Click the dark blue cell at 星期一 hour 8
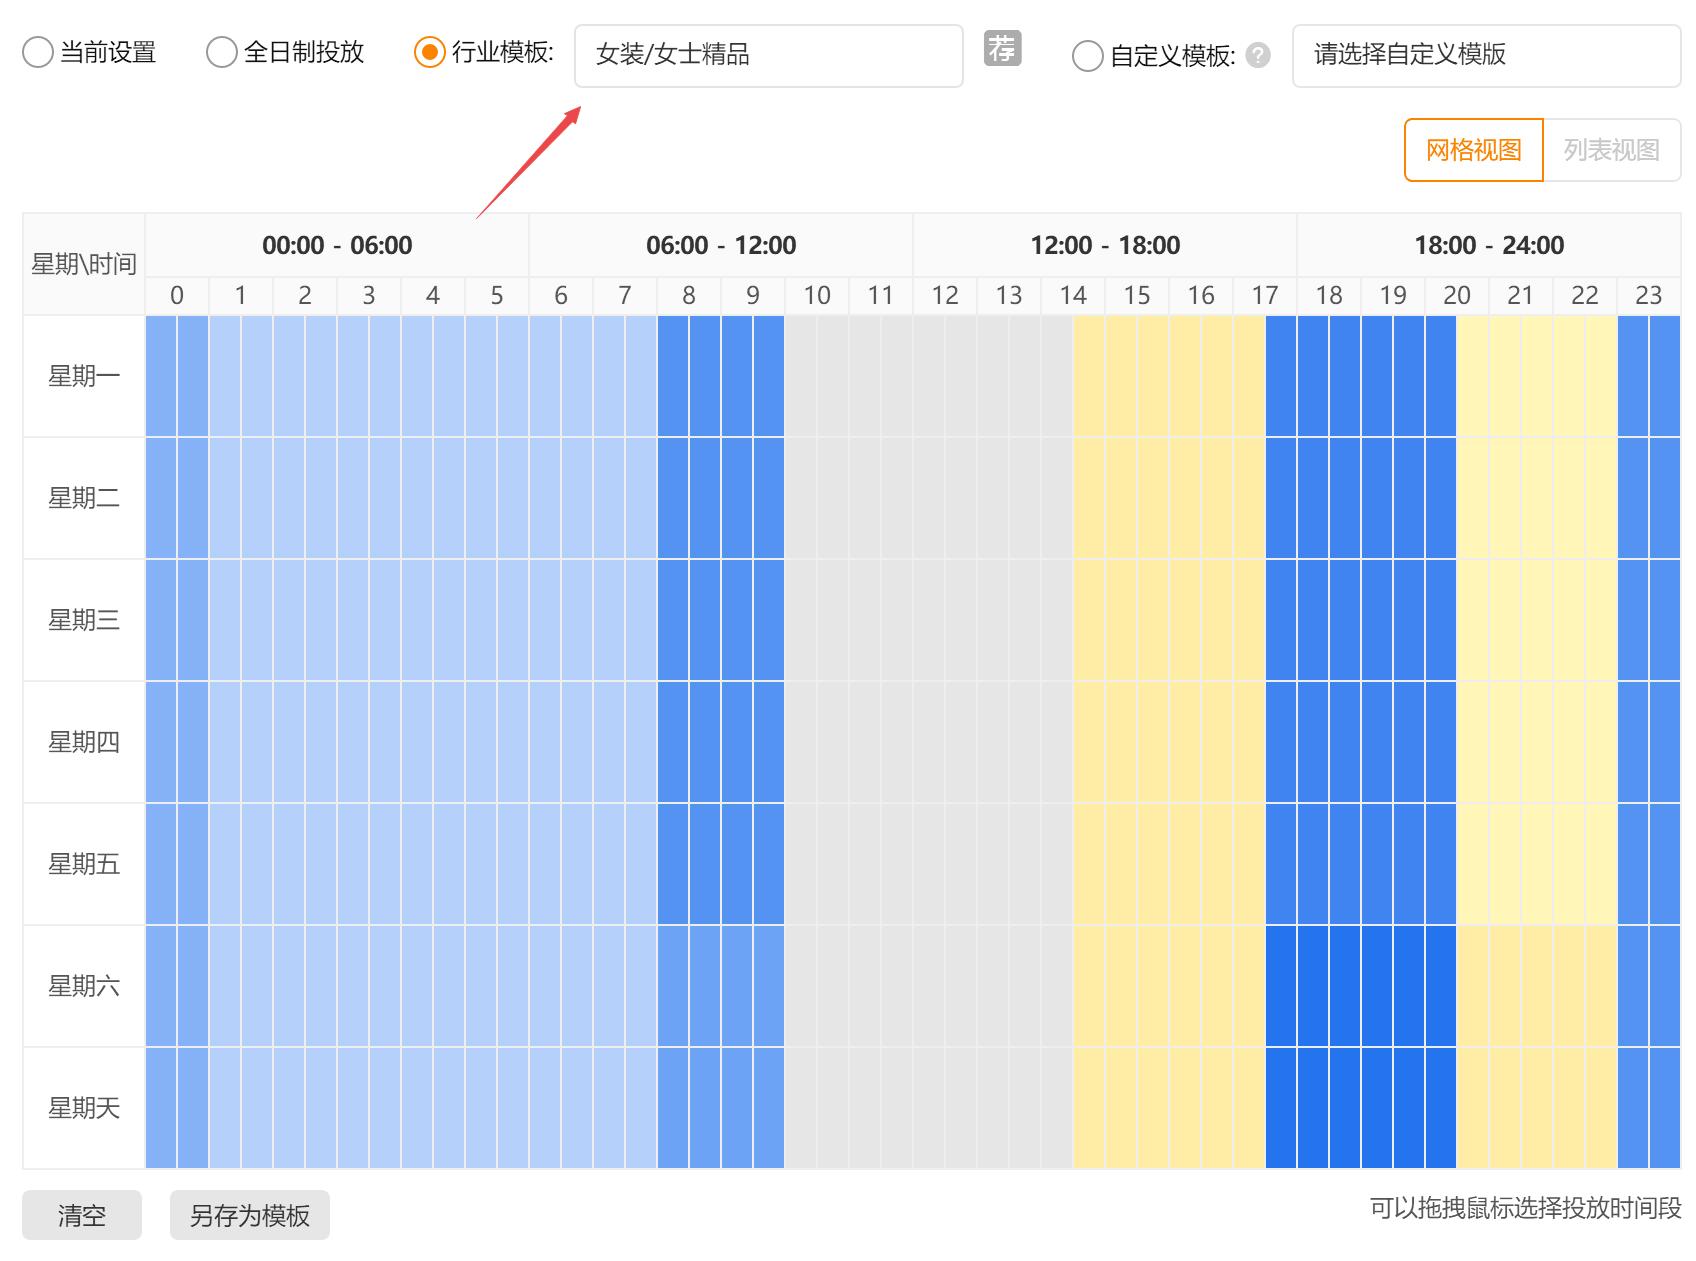 (x=690, y=376)
